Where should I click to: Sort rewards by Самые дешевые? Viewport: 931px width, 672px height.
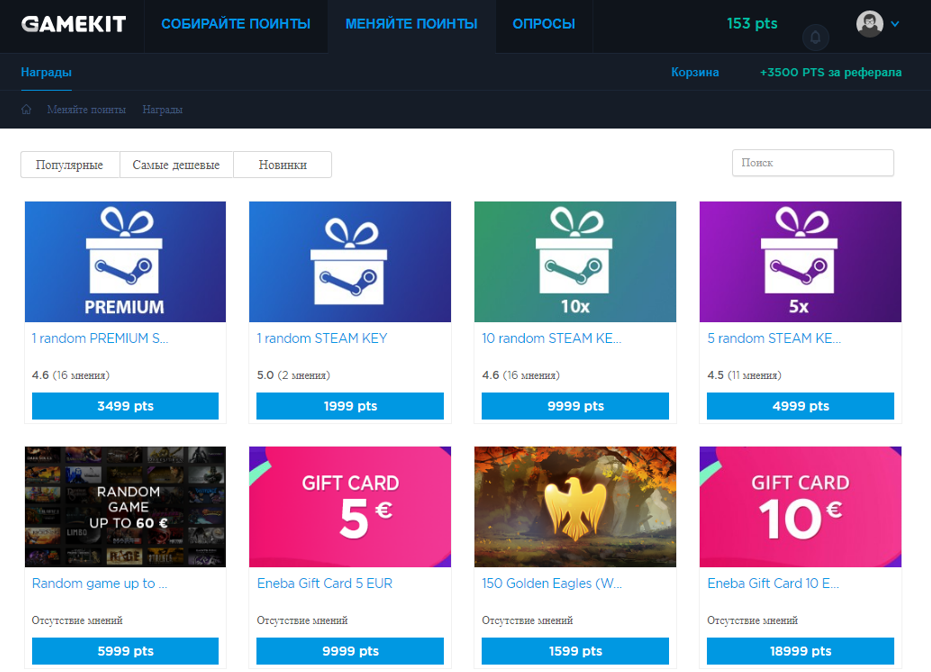point(176,164)
